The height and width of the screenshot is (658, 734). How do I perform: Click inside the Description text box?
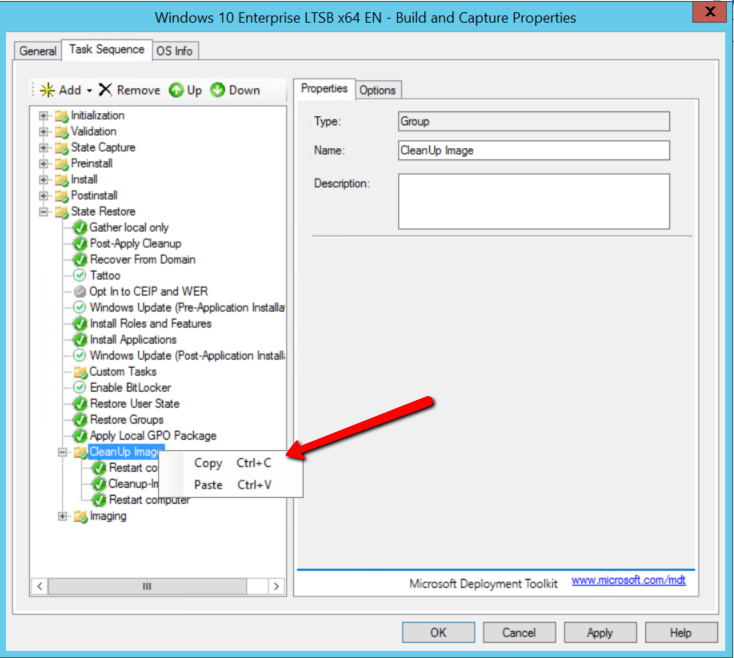(533, 201)
